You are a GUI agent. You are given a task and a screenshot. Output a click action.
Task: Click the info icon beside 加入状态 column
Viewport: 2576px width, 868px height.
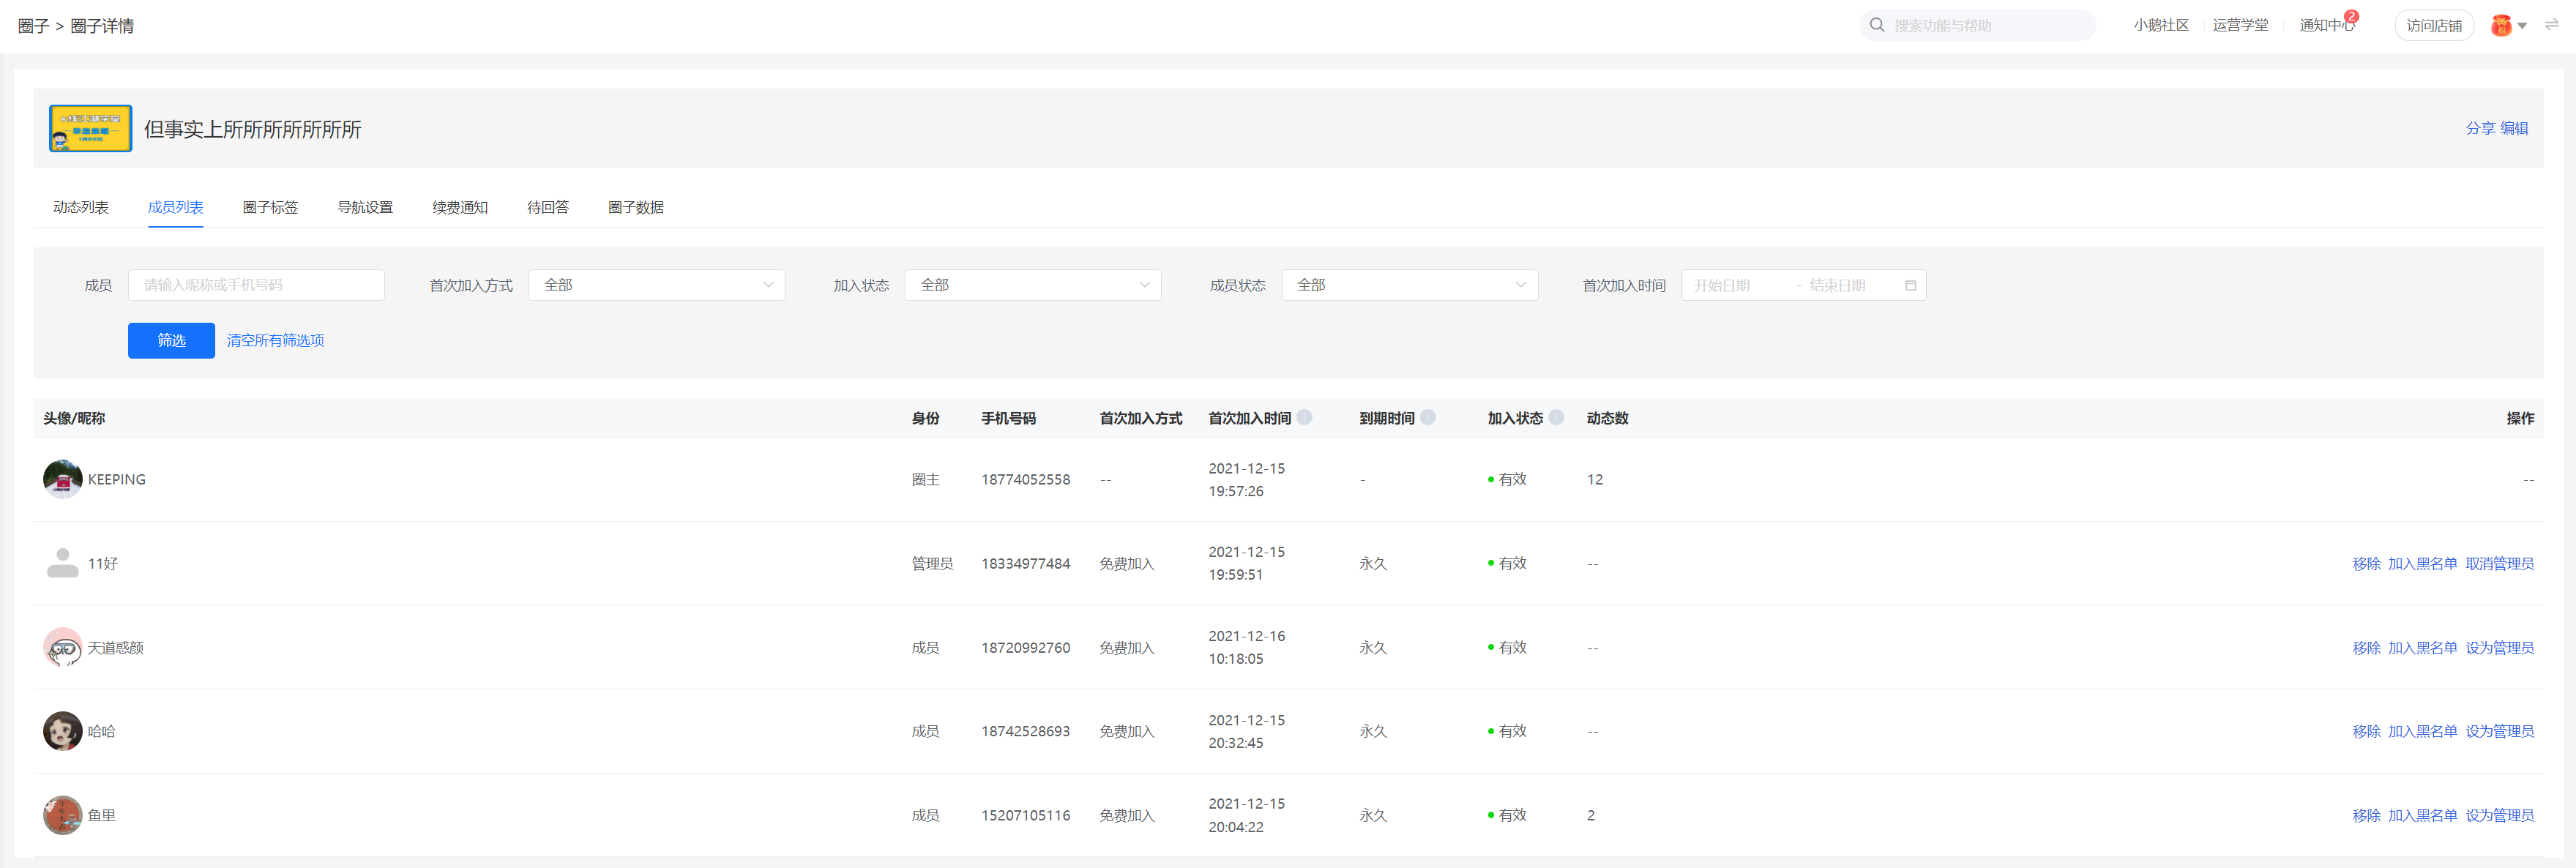[x=1556, y=418]
